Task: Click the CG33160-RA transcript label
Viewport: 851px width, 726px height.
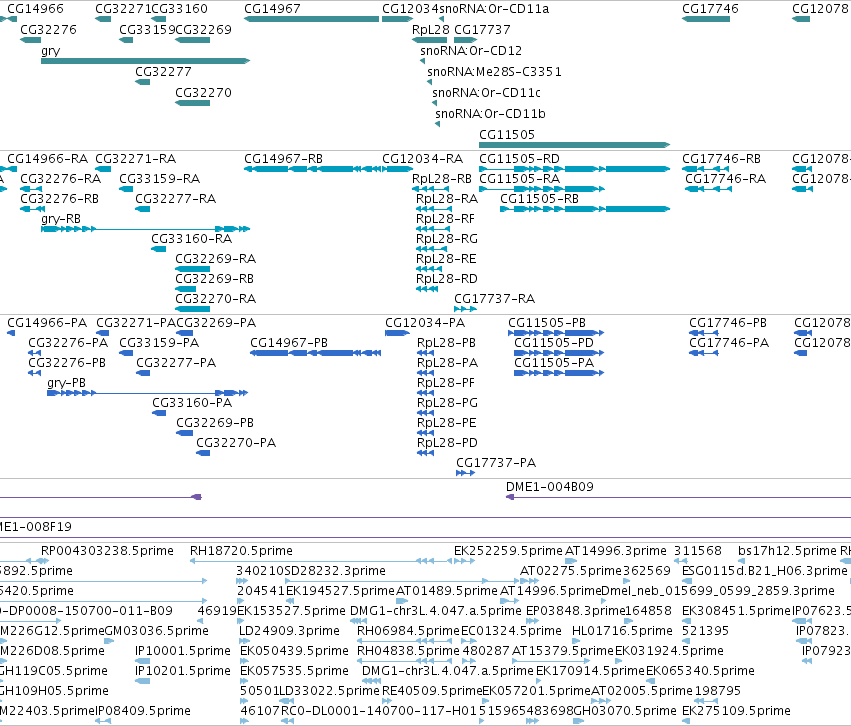Action: point(192,239)
